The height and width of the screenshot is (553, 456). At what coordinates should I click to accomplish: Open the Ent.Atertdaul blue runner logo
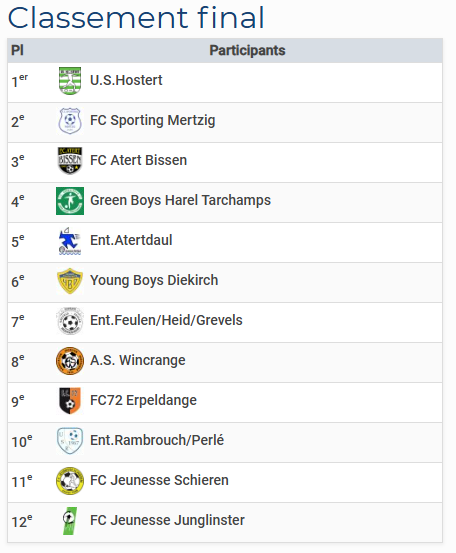tap(70, 241)
